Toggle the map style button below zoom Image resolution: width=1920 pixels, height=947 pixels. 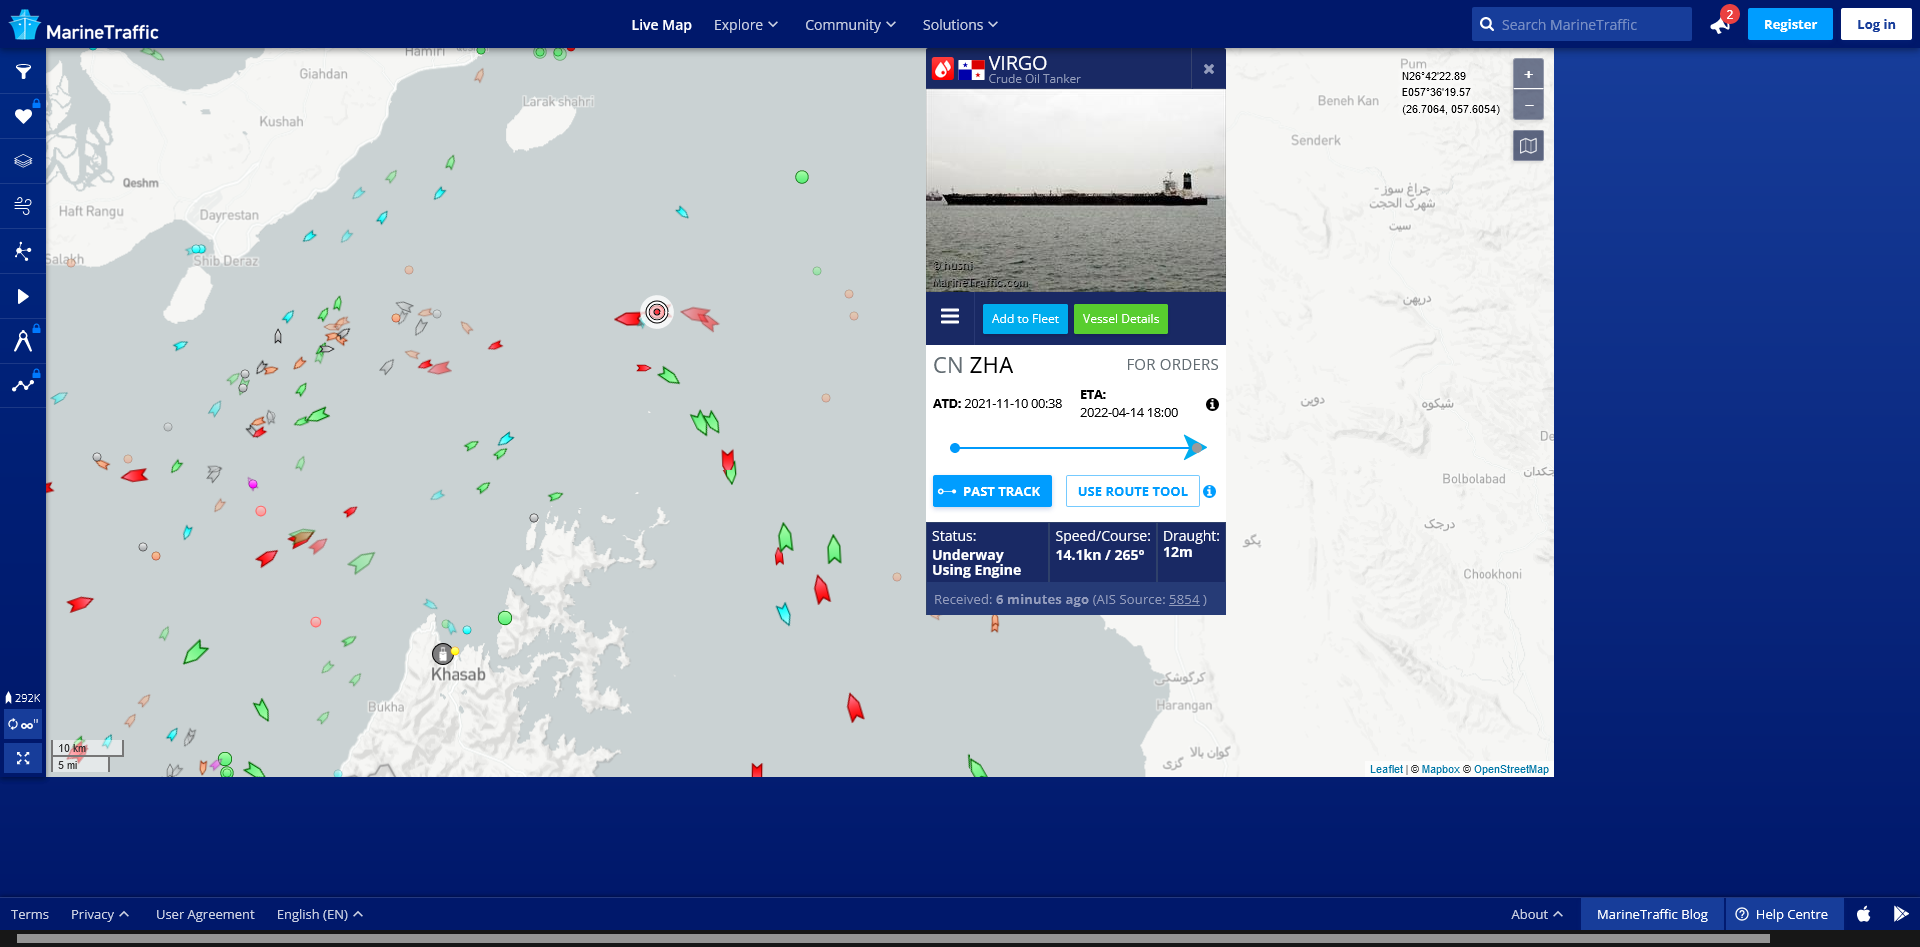[1528, 146]
